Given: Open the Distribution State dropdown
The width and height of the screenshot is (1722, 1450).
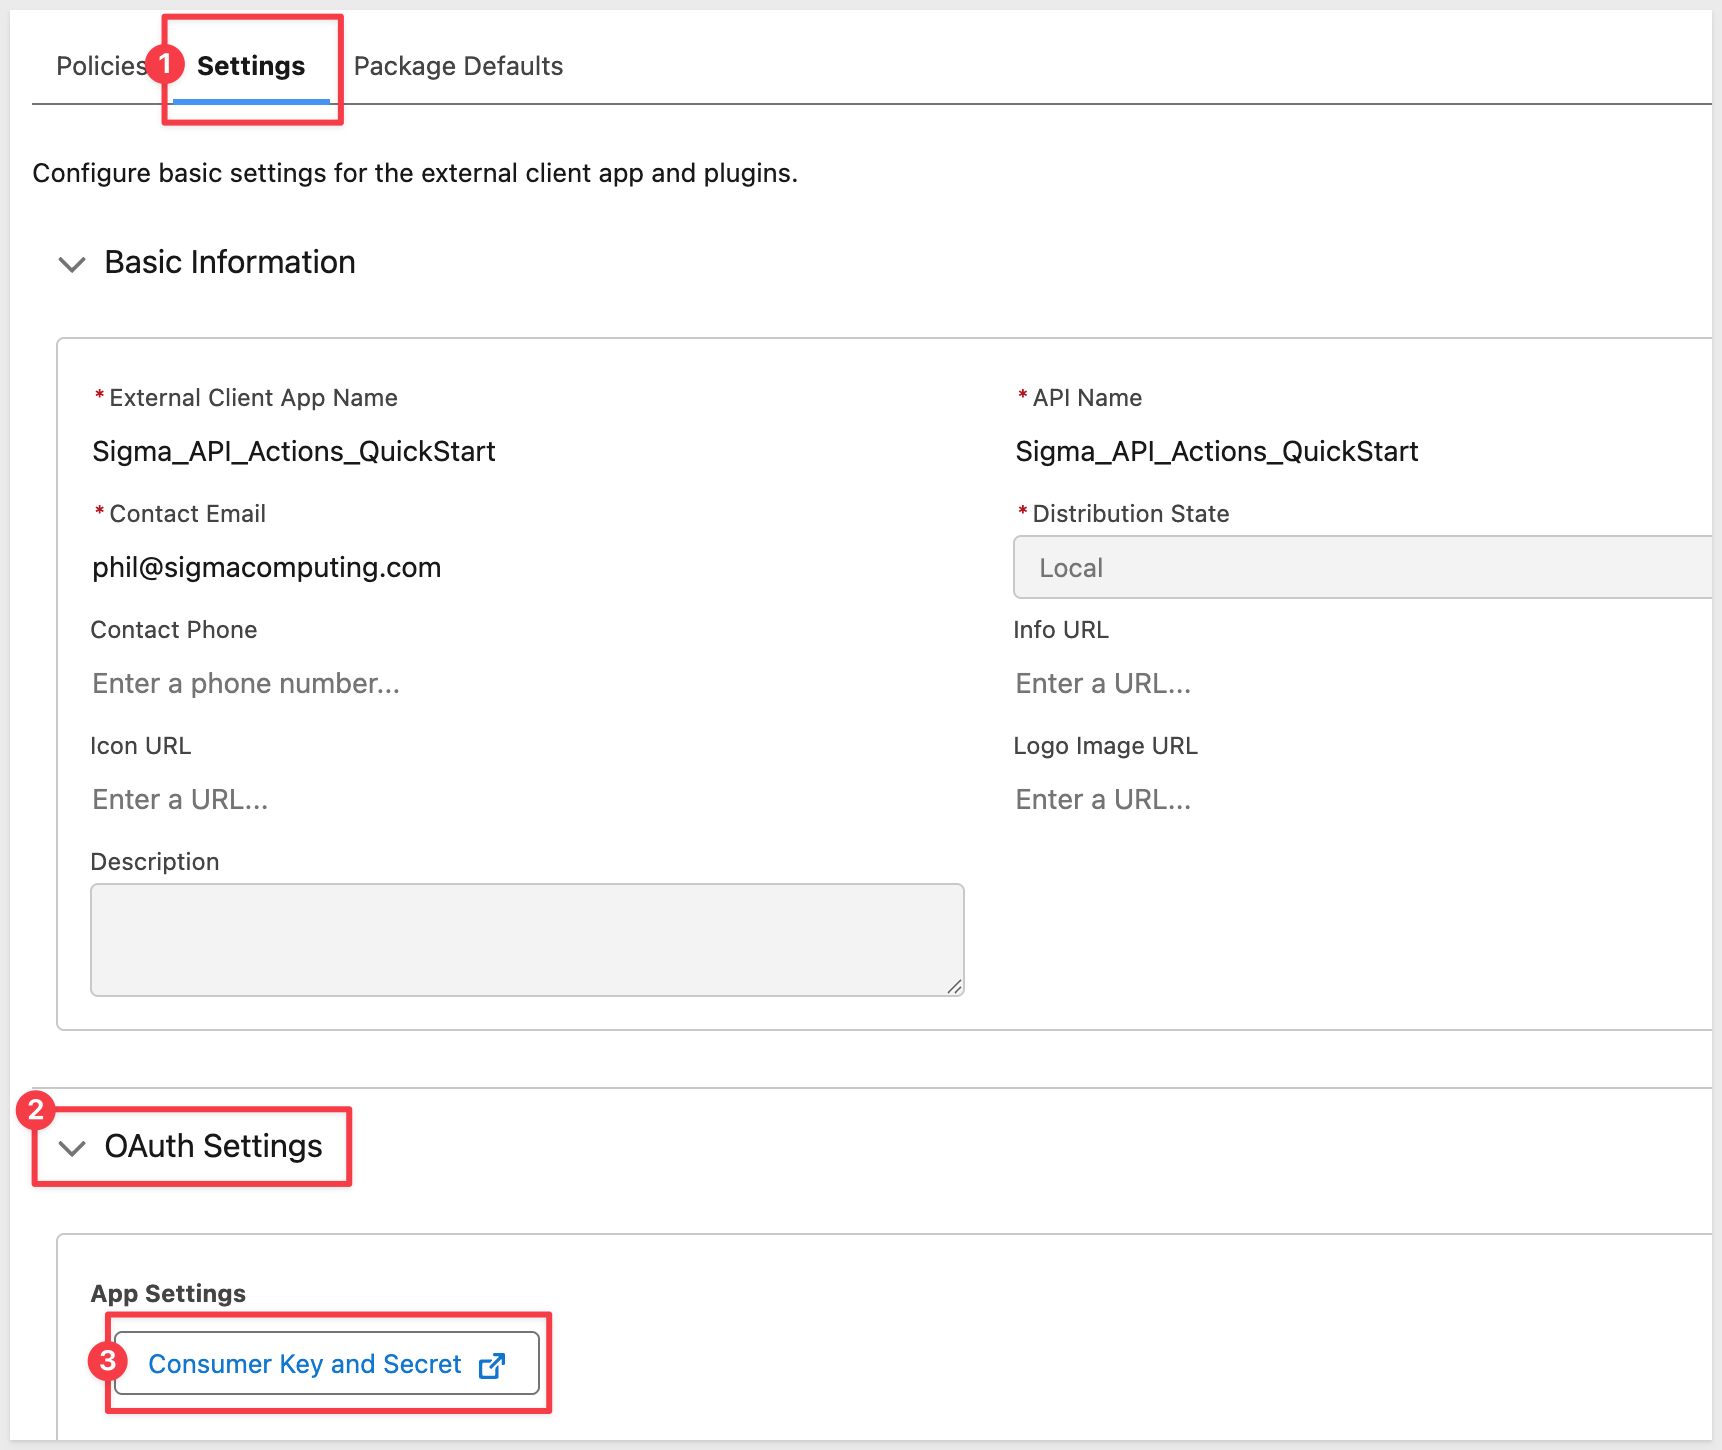Looking at the screenshot, I should (1362, 568).
